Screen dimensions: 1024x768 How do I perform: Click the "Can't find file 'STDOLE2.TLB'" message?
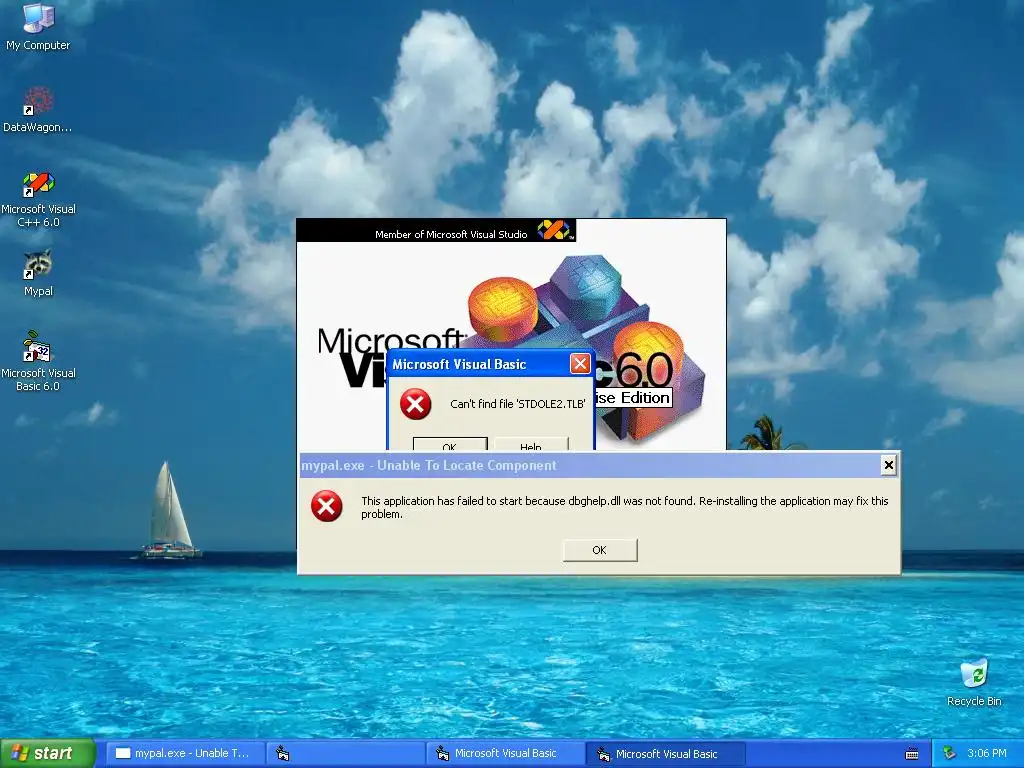pyautogui.click(x=517, y=404)
